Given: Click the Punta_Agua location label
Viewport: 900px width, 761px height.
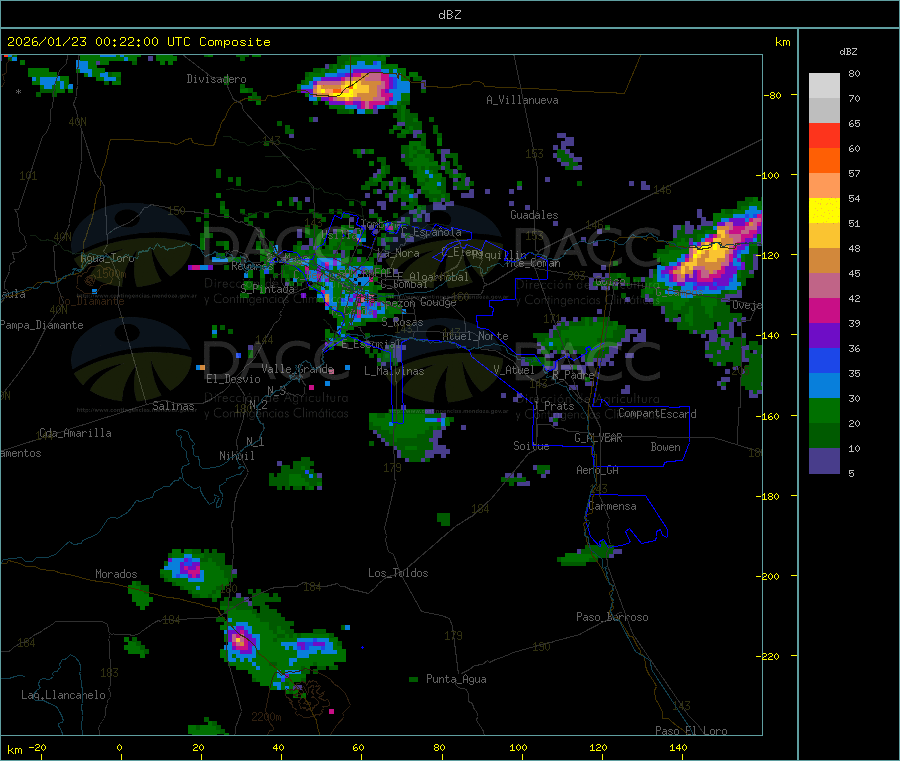Looking at the screenshot, I should (x=456, y=679).
